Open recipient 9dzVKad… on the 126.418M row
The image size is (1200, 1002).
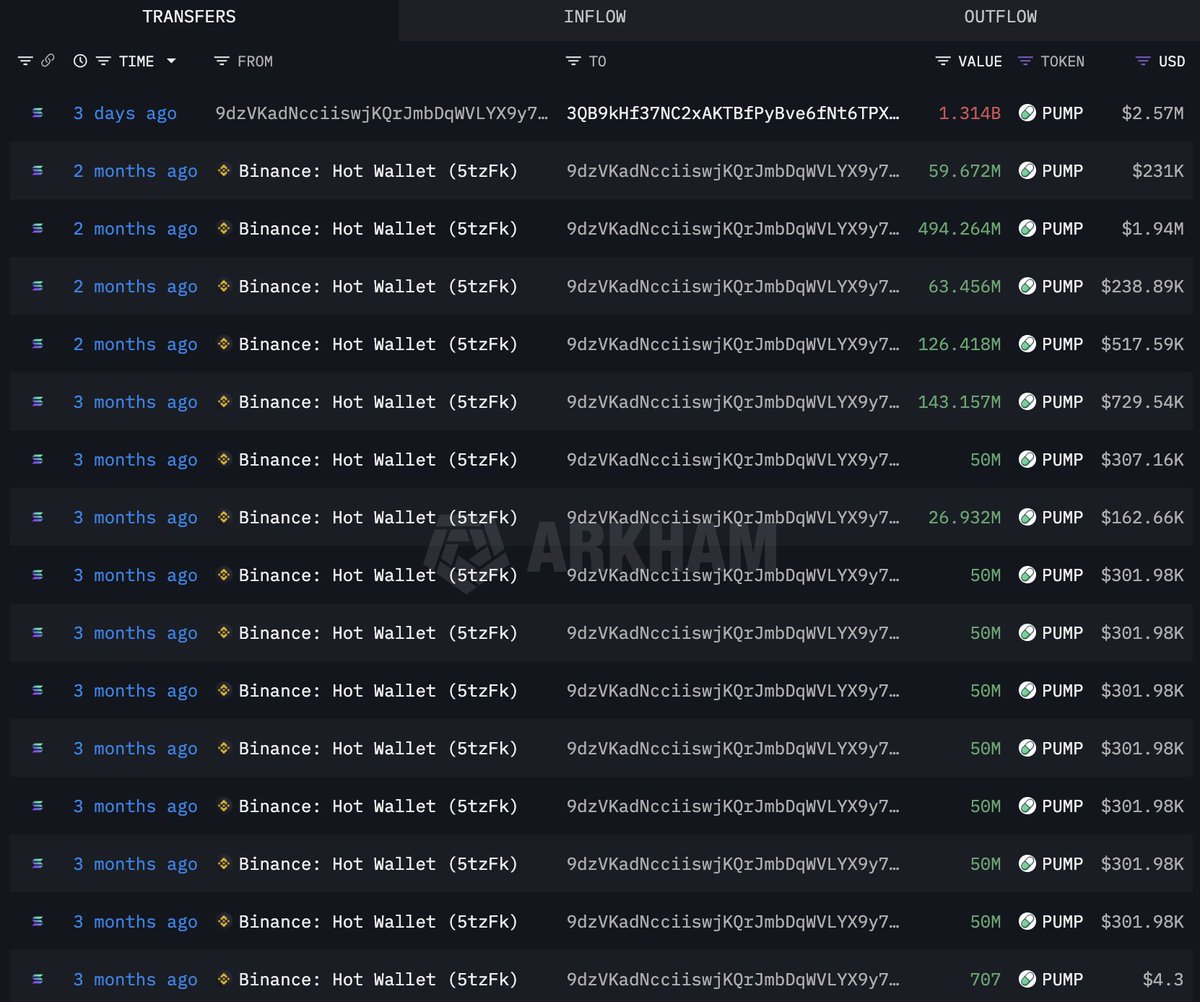pyautogui.click(x=733, y=344)
